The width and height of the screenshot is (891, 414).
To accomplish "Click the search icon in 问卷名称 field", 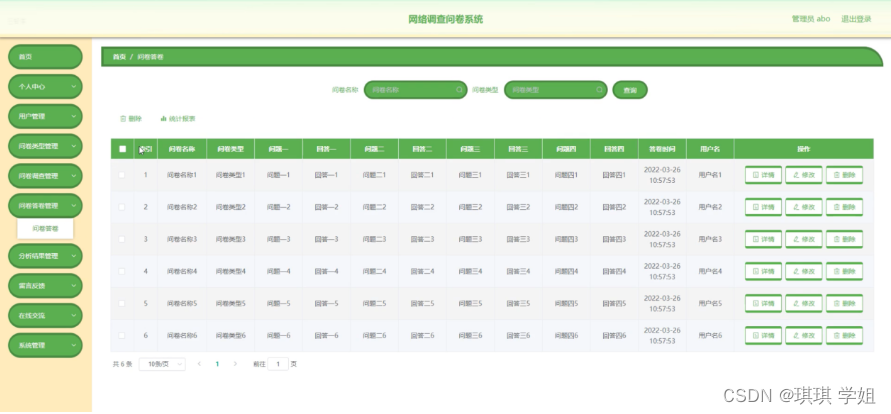I will point(459,90).
